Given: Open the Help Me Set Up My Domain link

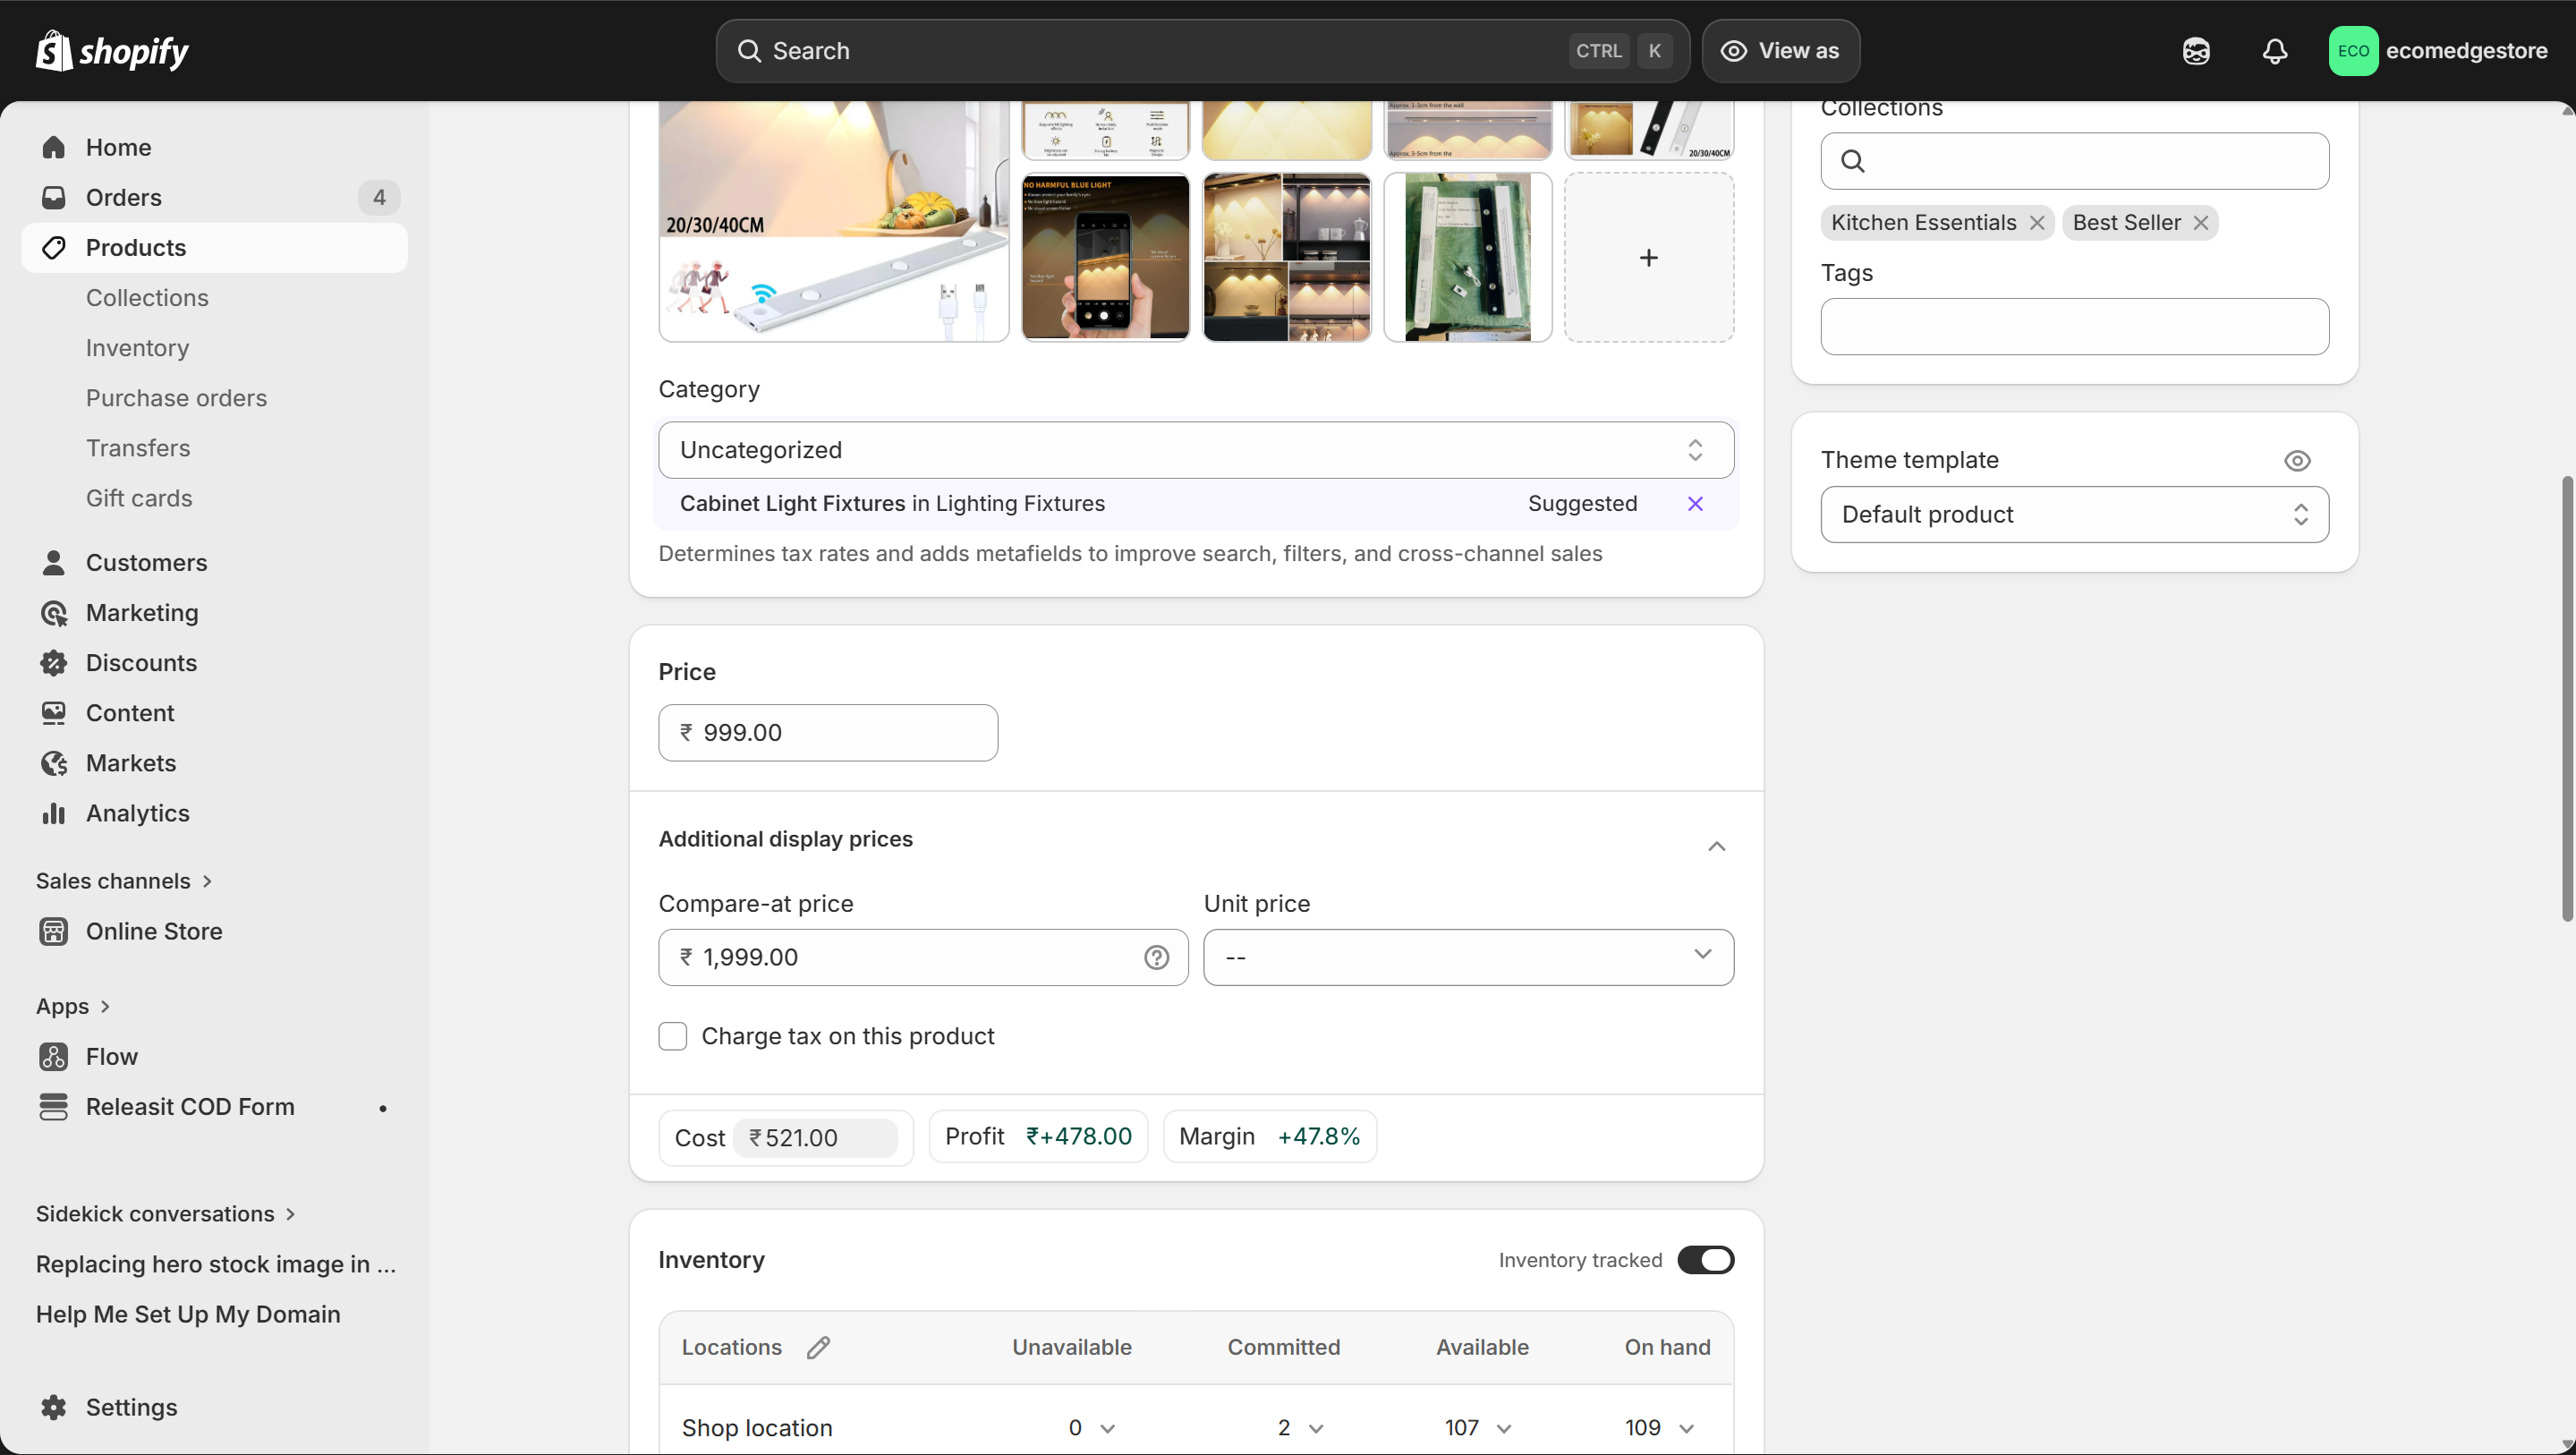Looking at the screenshot, I should (188, 1314).
